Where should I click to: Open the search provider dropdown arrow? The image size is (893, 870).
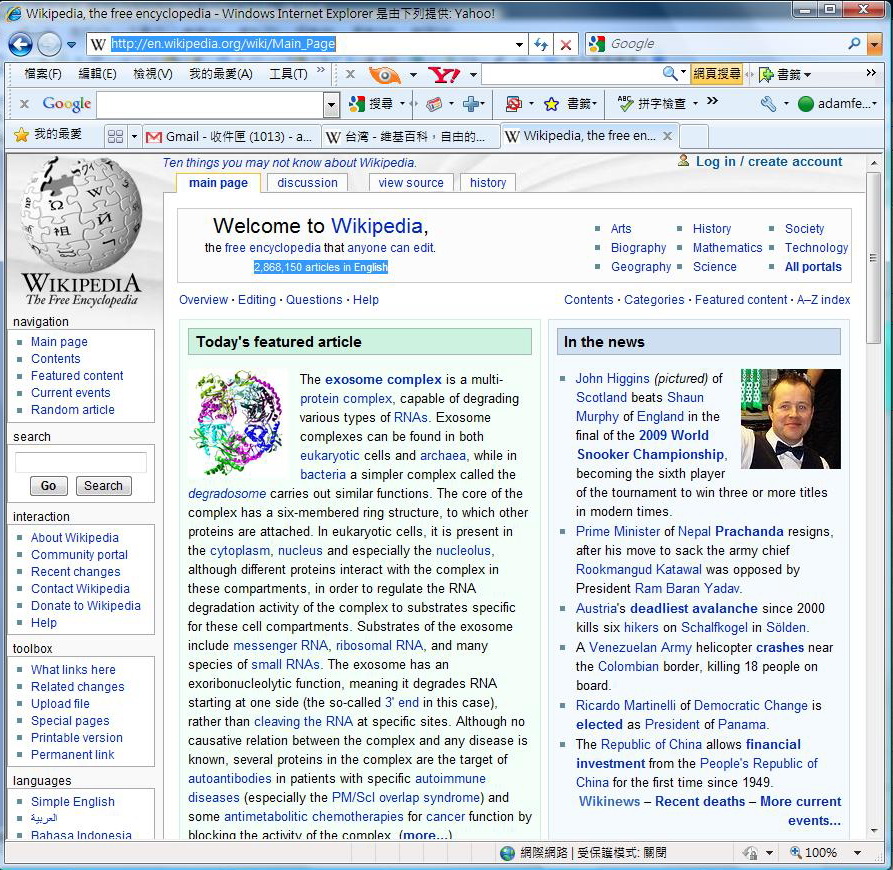coord(874,44)
